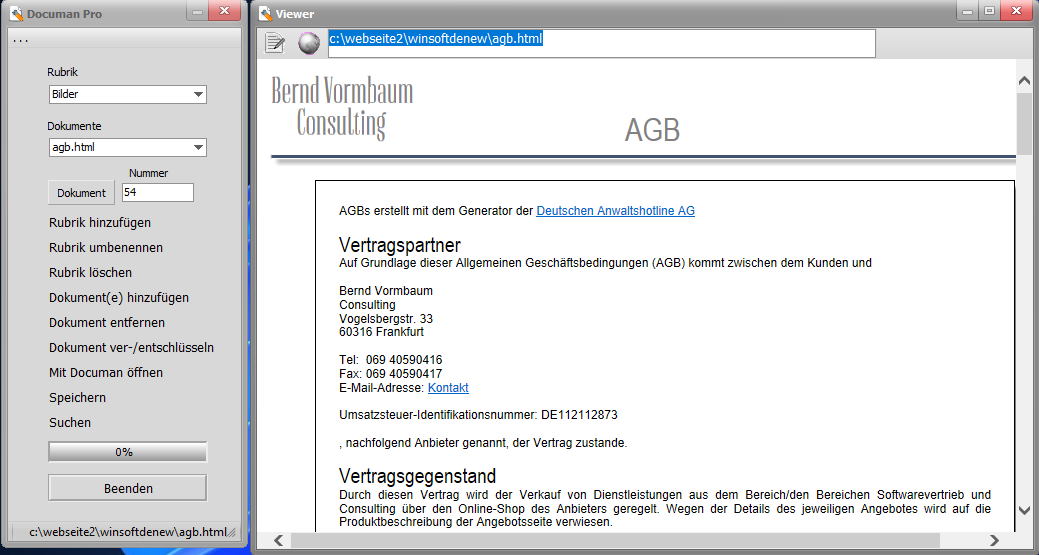This screenshot has width=1039, height=555.
Task: Click the horizontal scrollbar right arrow
Action: pyautogui.click(x=994, y=540)
